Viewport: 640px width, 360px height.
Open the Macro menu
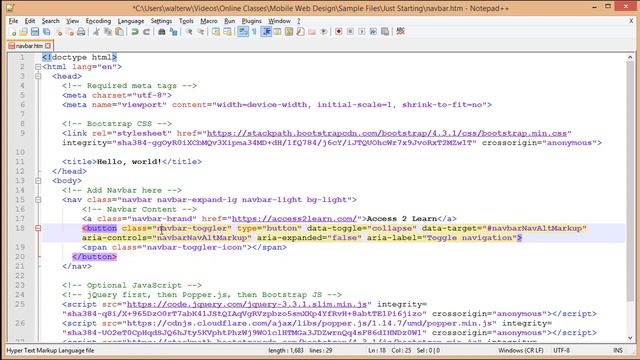click(209, 21)
